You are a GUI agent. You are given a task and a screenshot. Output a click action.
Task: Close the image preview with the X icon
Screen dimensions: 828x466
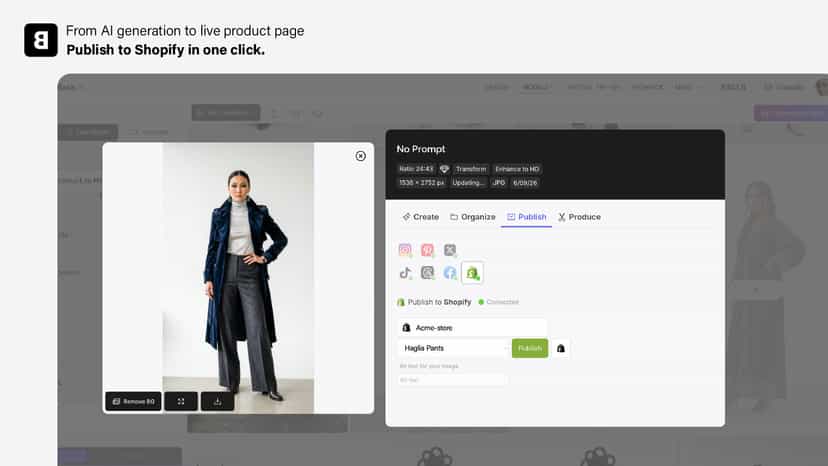[360, 156]
